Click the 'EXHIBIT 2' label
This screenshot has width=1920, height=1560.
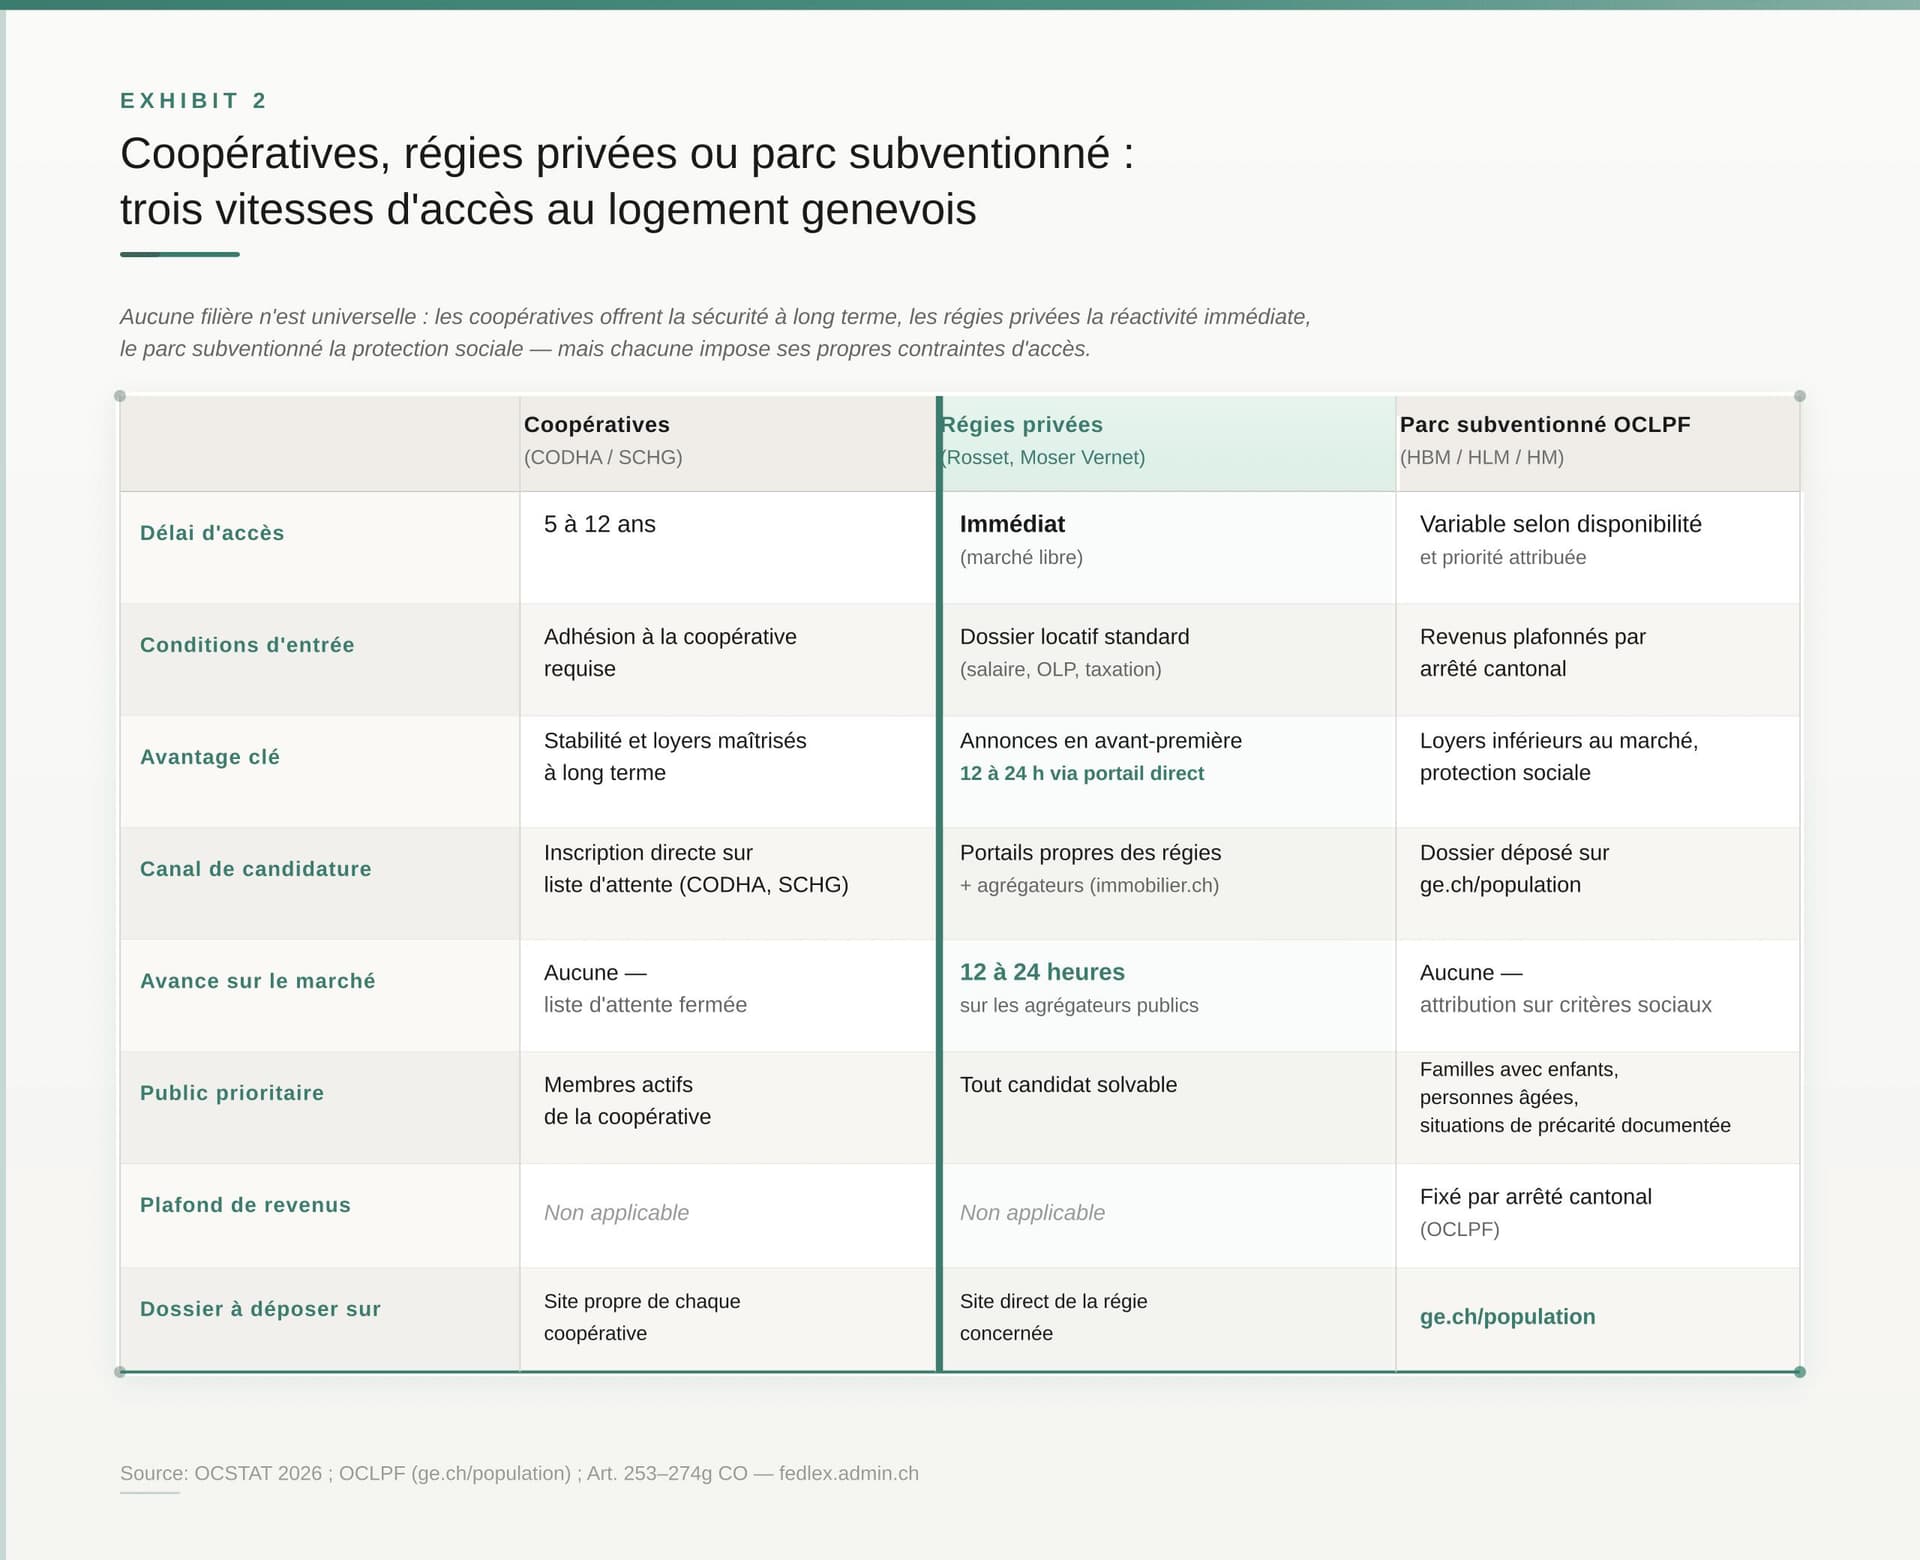coord(194,101)
